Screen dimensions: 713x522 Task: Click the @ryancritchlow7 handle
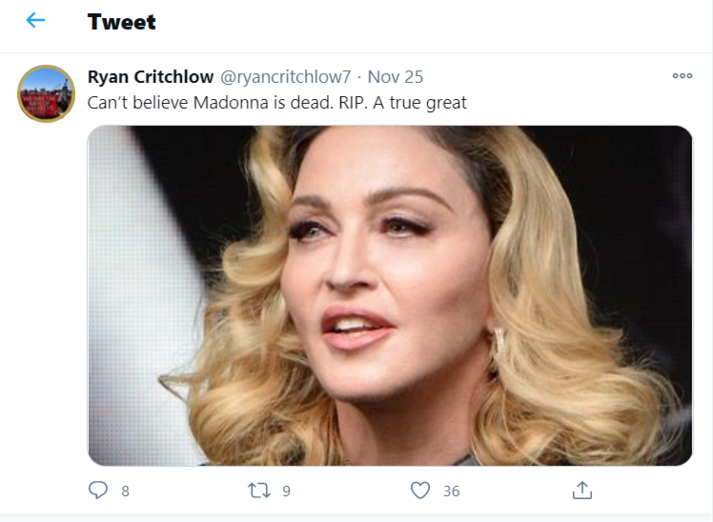click(287, 77)
